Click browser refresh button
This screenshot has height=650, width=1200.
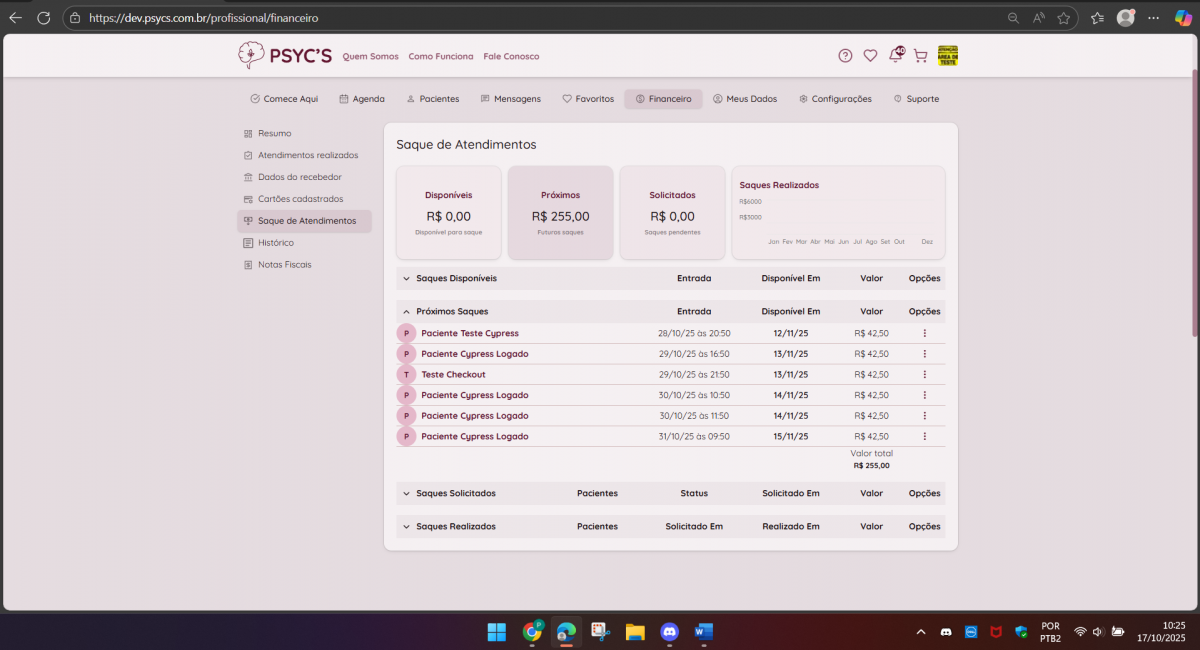[x=43, y=18]
